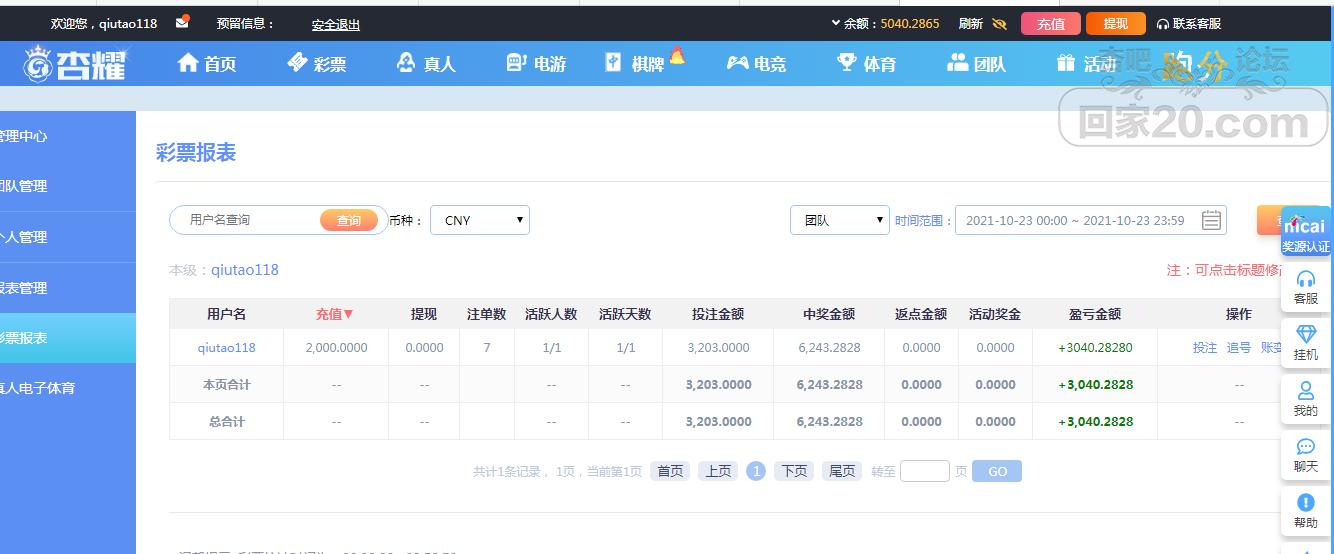Sort by 提现 column header
Image resolution: width=1334 pixels, height=554 pixels.
point(424,314)
